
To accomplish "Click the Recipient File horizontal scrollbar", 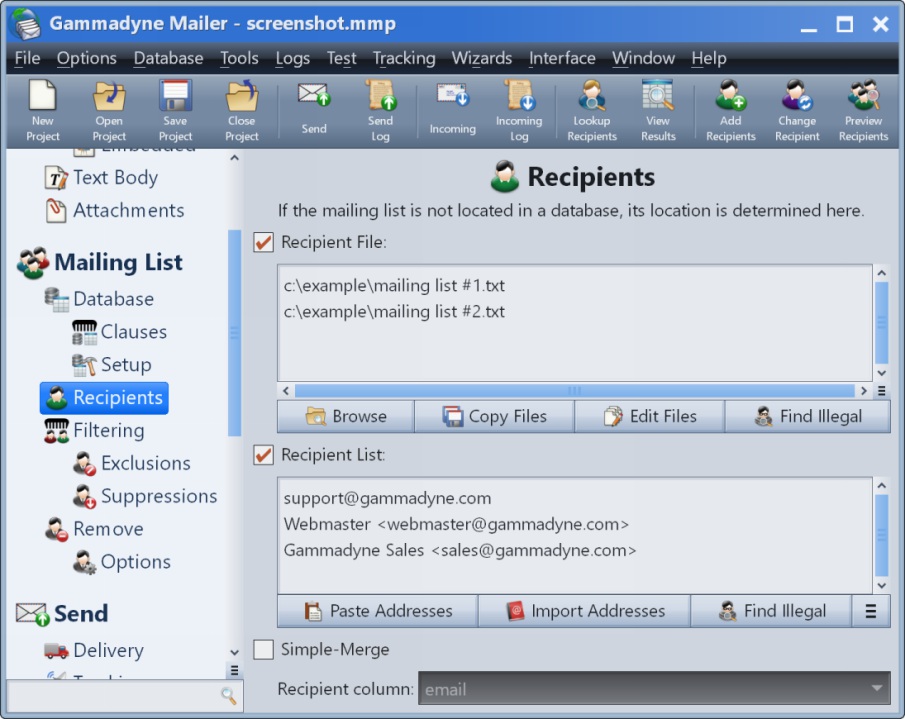I will pos(574,391).
